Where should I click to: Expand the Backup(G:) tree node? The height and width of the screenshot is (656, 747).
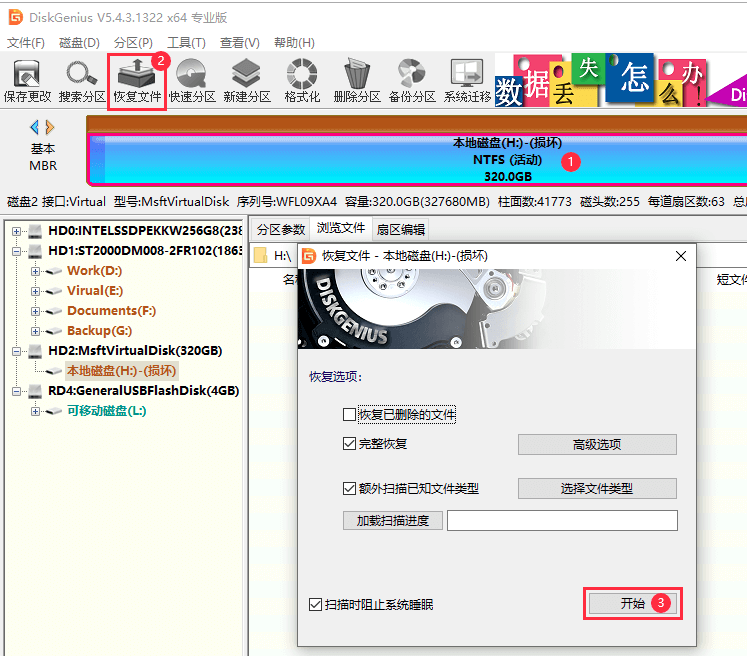tap(36, 332)
